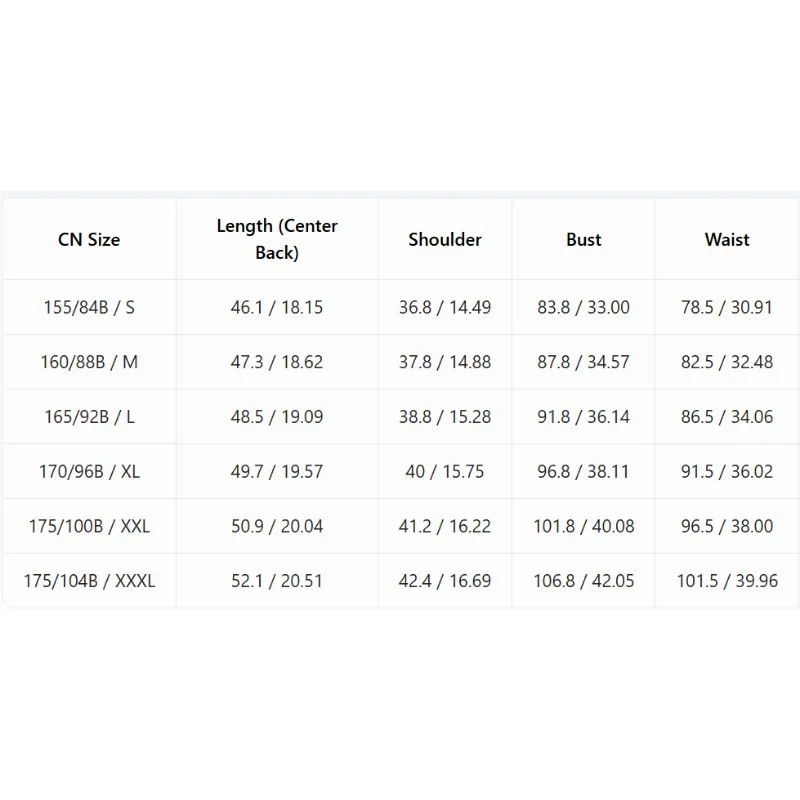The image size is (800, 800).
Task: Click the 170/96B / XL size cell
Action: point(89,471)
